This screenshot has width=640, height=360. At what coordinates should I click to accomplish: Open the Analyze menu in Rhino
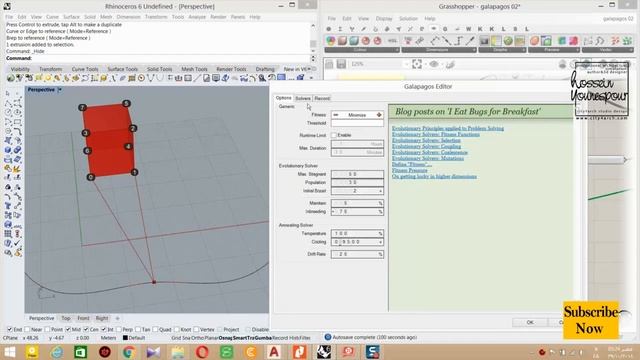[x=197, y=17]
